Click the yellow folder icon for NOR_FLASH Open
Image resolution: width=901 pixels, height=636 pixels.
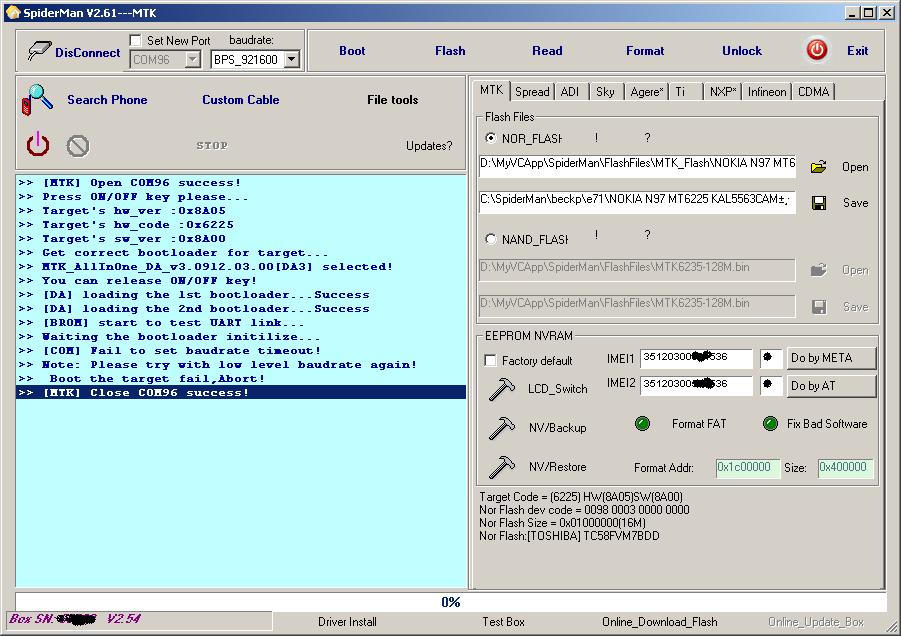coord(818,167)
